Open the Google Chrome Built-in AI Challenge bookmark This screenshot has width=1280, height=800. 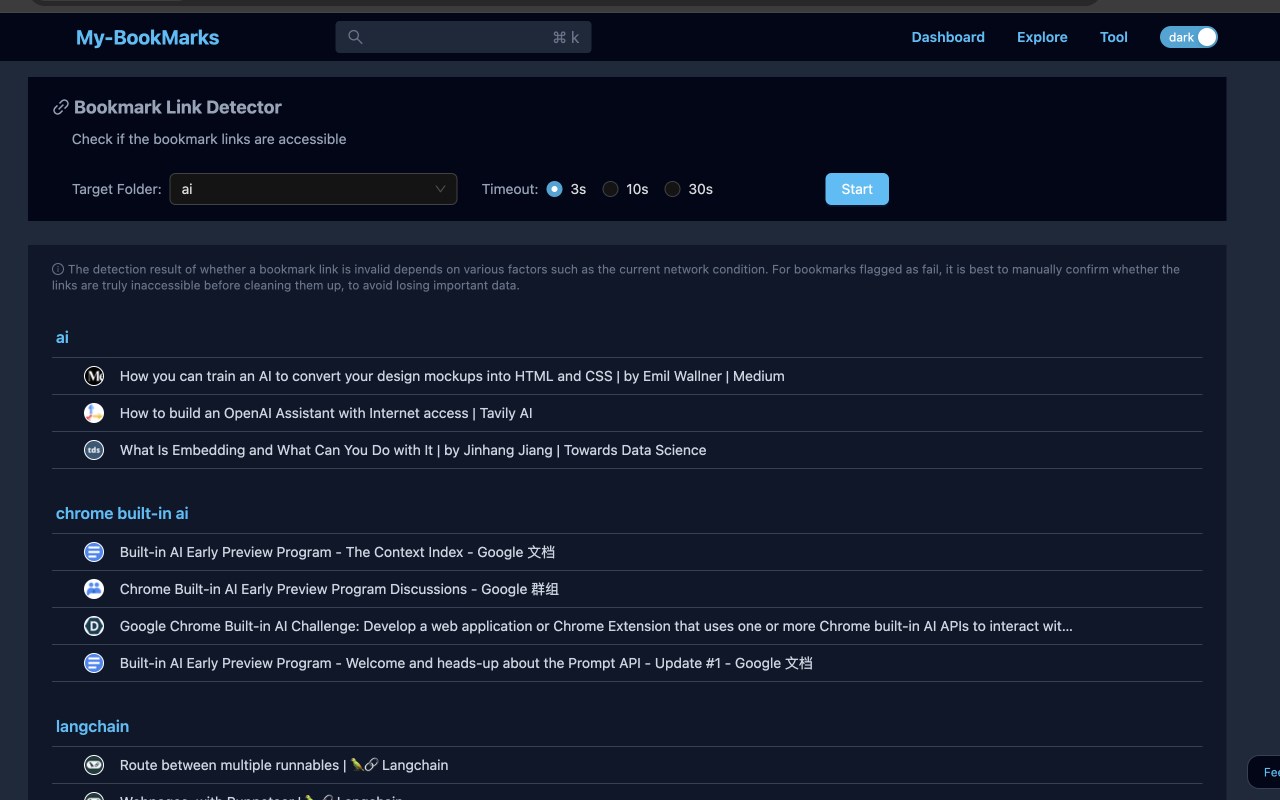click(x=596, y=626)
